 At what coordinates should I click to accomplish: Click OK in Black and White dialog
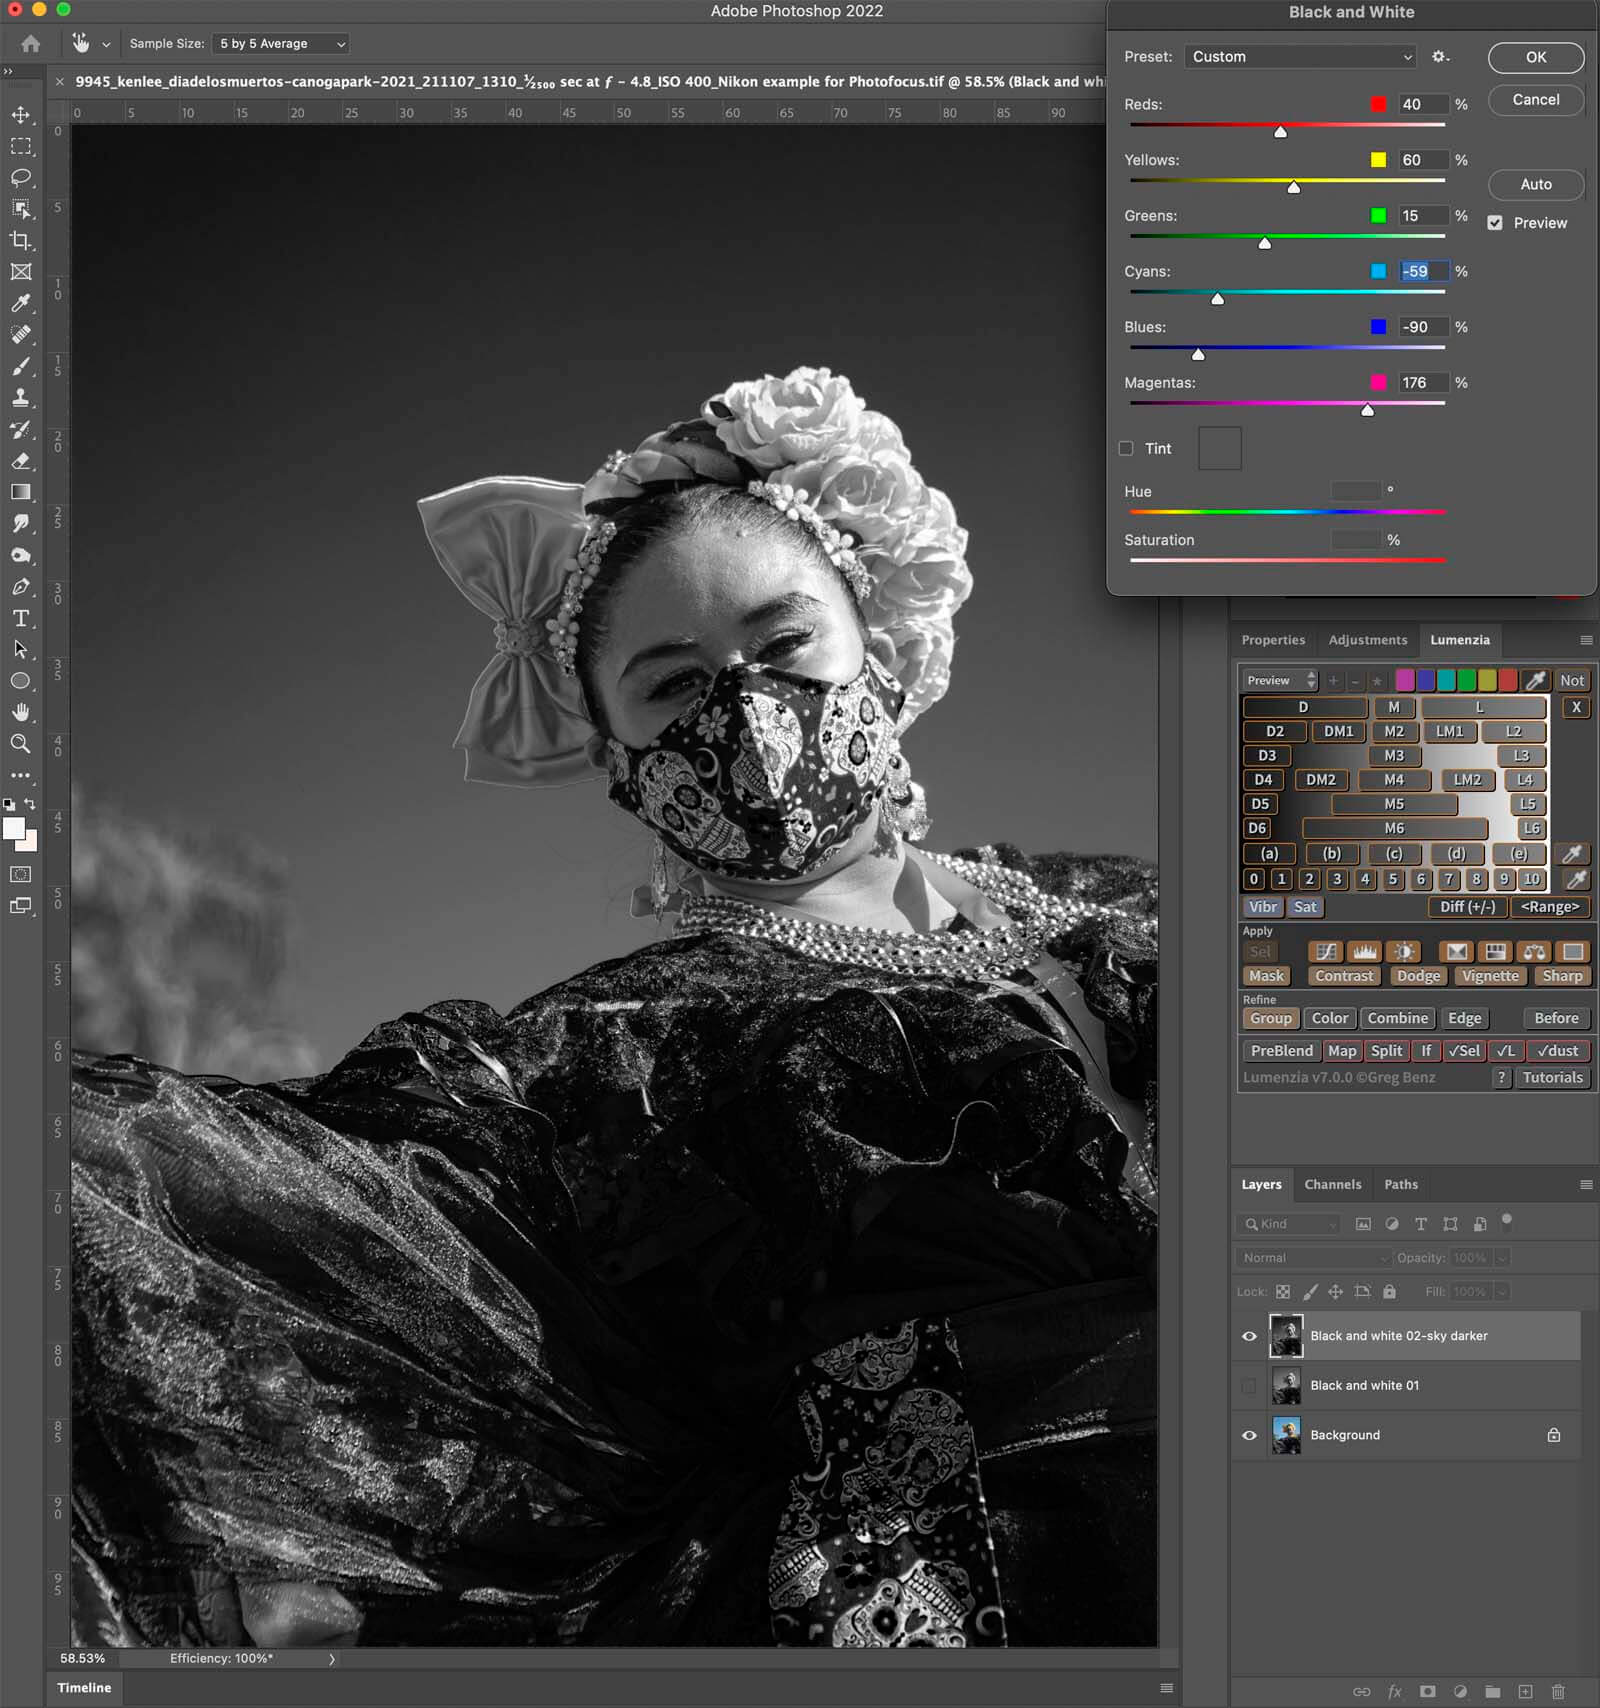point(1535,58)
